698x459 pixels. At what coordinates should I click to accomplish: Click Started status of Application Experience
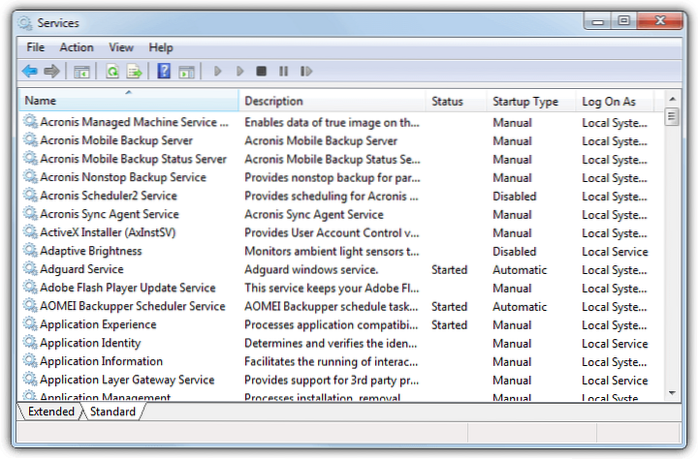pos(449,325)
